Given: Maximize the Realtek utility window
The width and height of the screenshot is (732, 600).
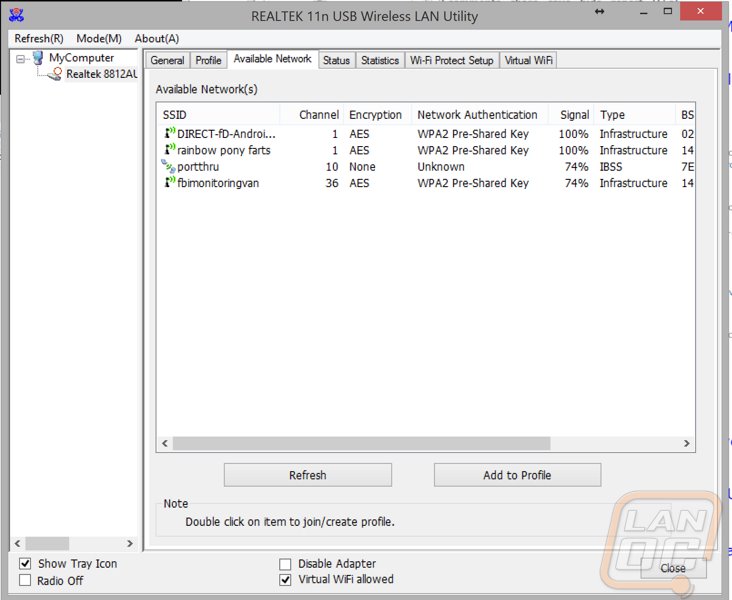Looking at the screenshot, I should [x=668, y=11].
